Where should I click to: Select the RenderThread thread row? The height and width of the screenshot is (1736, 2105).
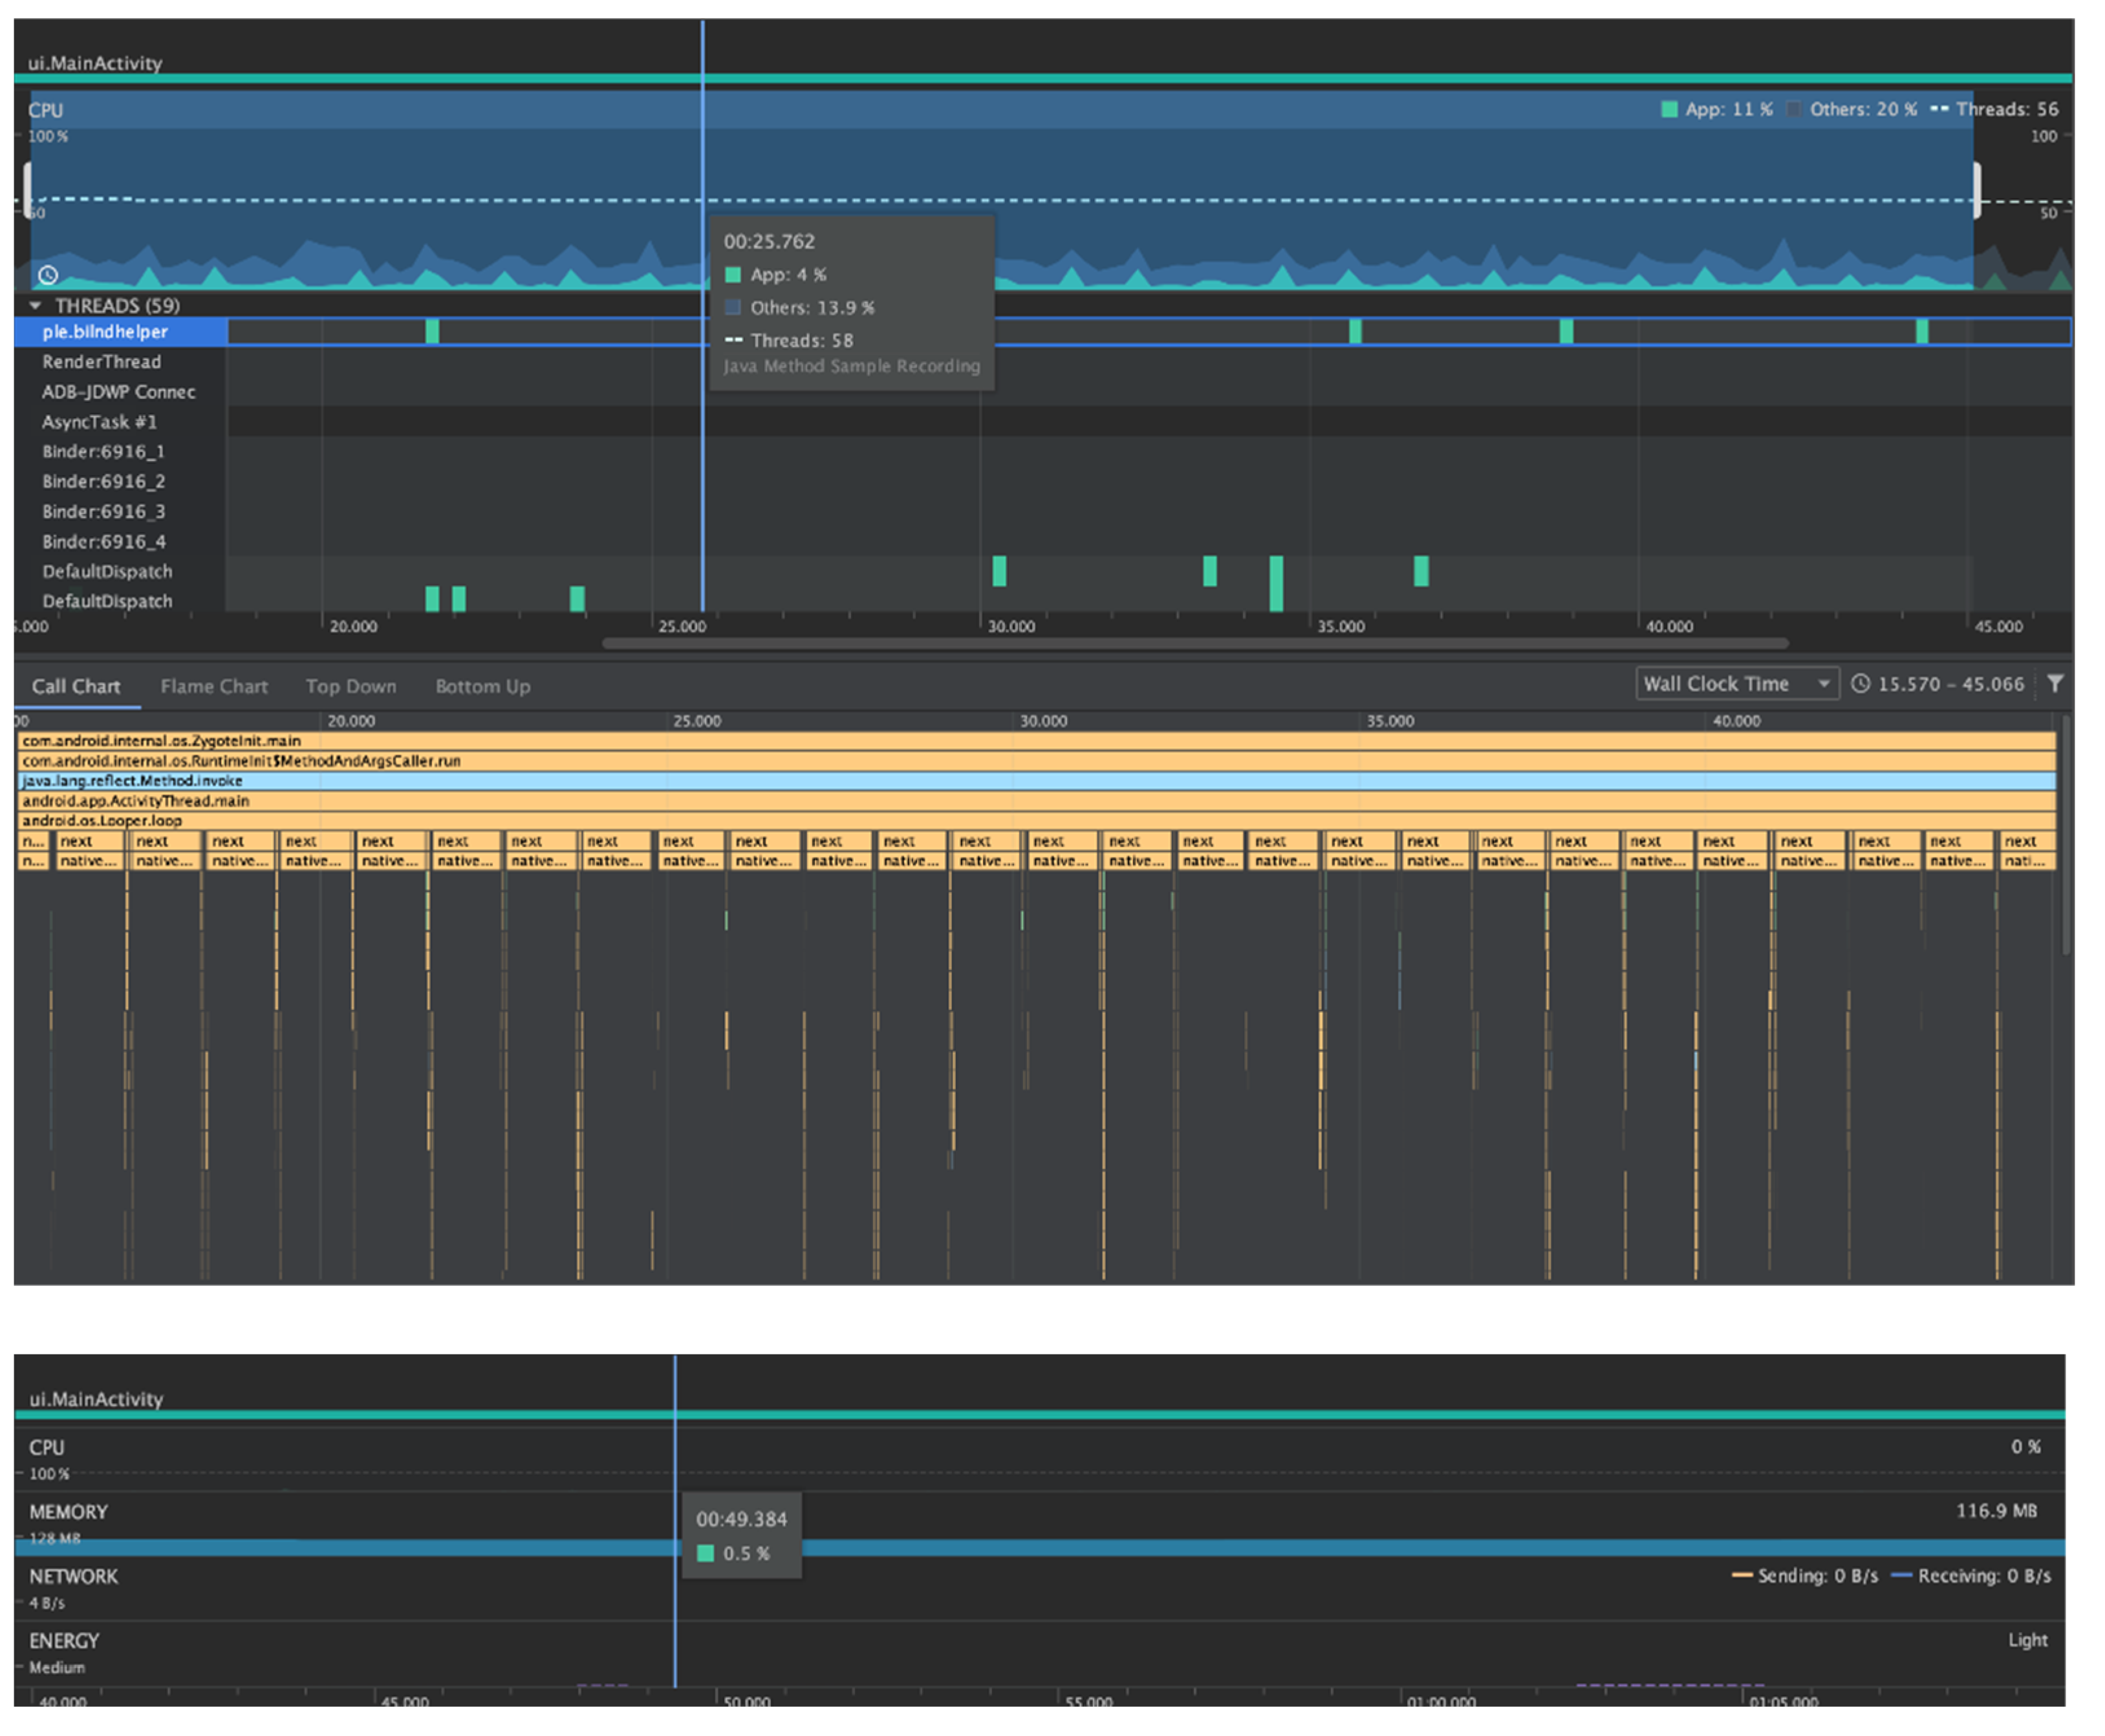[101, 362]
